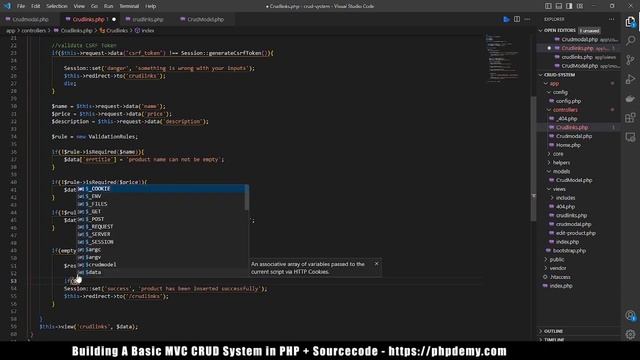
Task: Toggle Panel layout button
Action: 559,6
